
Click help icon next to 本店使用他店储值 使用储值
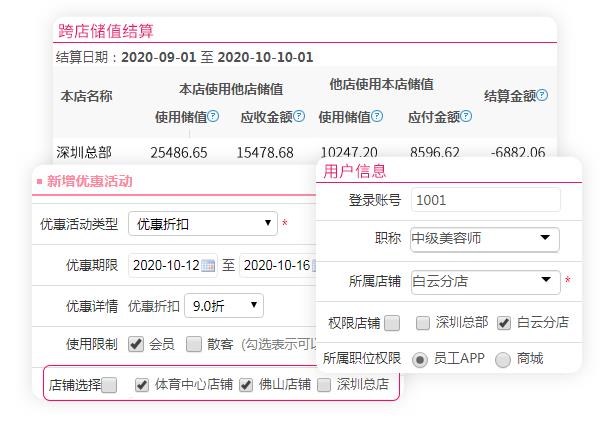(214, 117)
